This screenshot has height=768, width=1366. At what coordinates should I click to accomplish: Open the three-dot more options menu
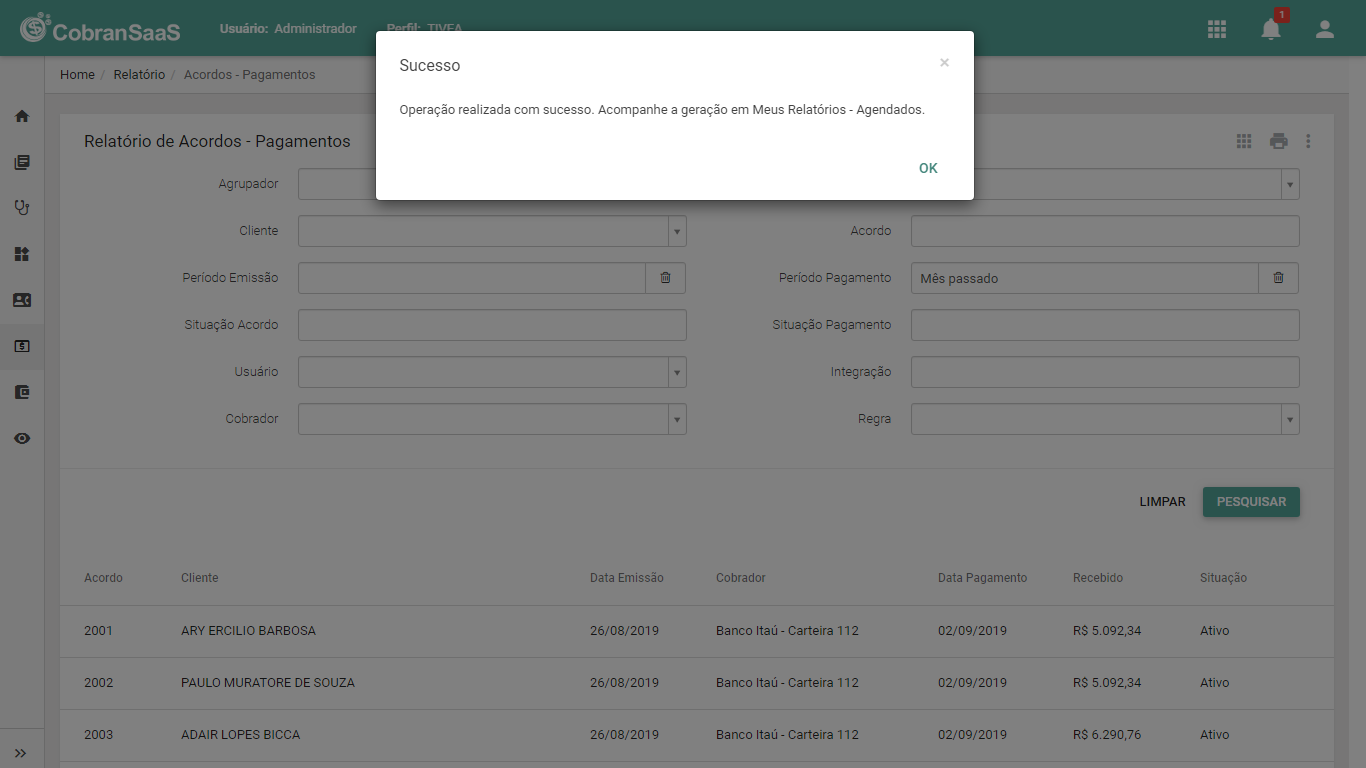point(1308,141)
